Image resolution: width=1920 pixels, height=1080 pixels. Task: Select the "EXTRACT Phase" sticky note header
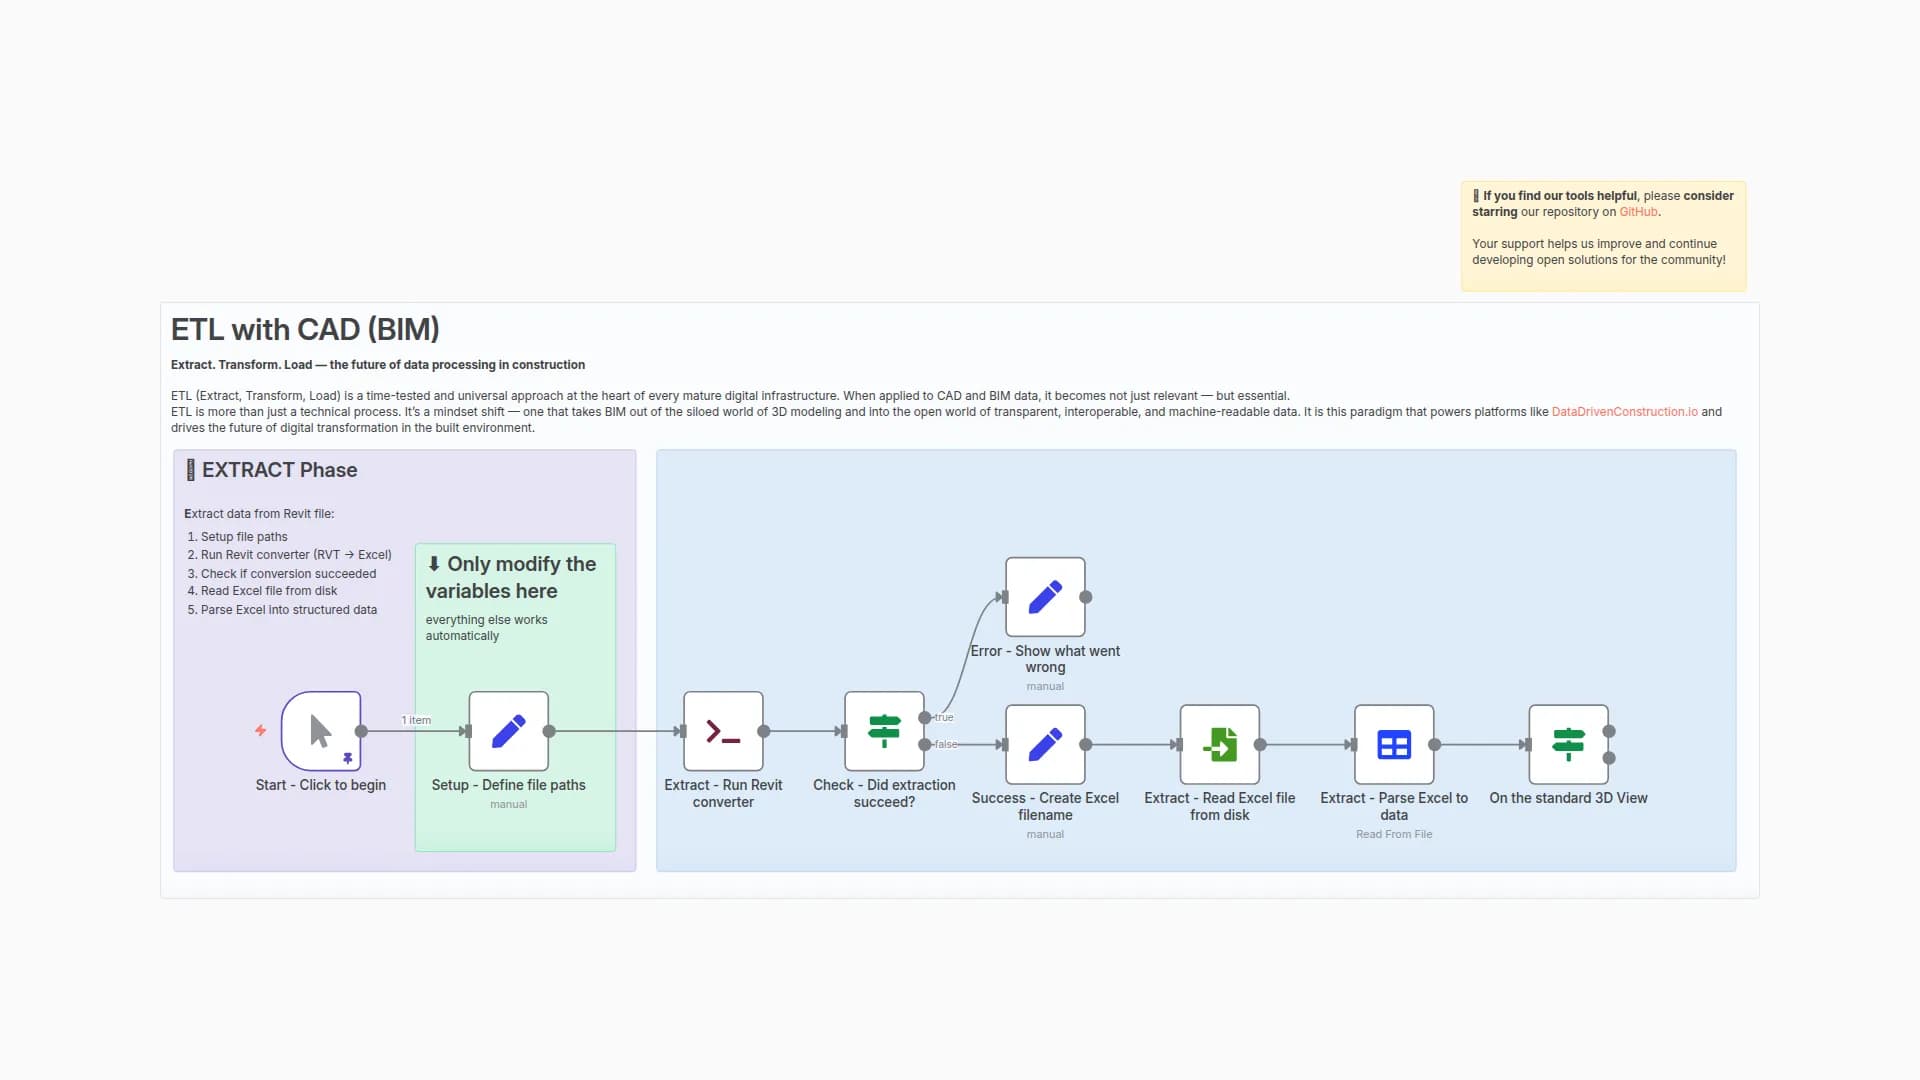click(280, 470)
